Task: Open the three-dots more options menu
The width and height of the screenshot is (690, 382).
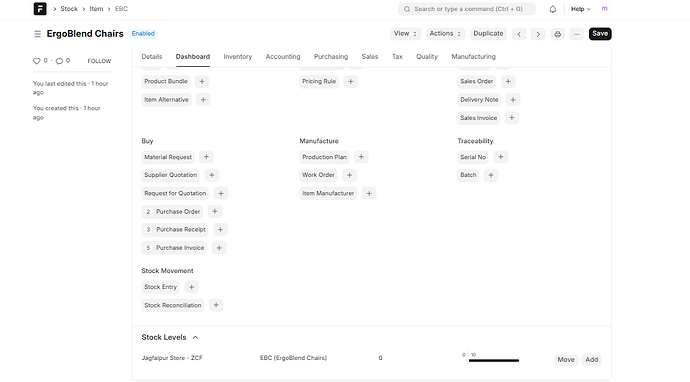Action: [576, 34]
